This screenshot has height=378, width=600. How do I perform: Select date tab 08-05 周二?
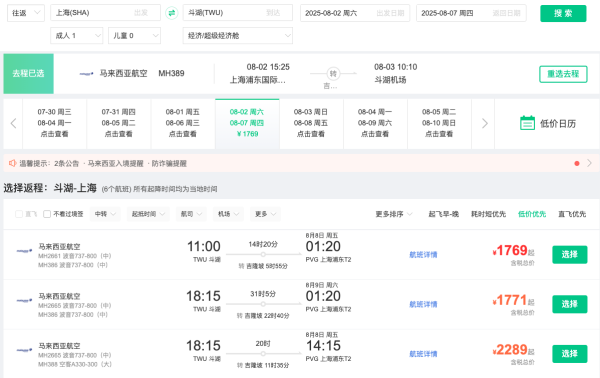coord(439,123)
